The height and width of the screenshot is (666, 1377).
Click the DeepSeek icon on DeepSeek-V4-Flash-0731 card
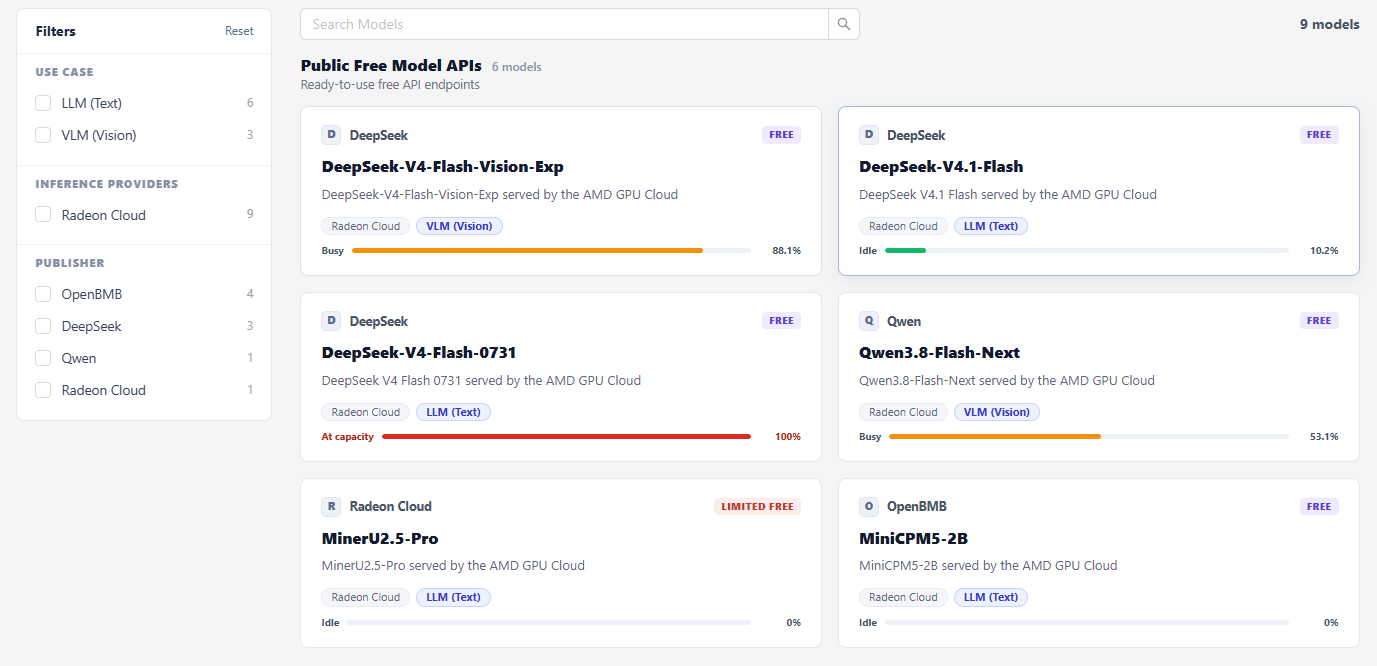(331, 321)
